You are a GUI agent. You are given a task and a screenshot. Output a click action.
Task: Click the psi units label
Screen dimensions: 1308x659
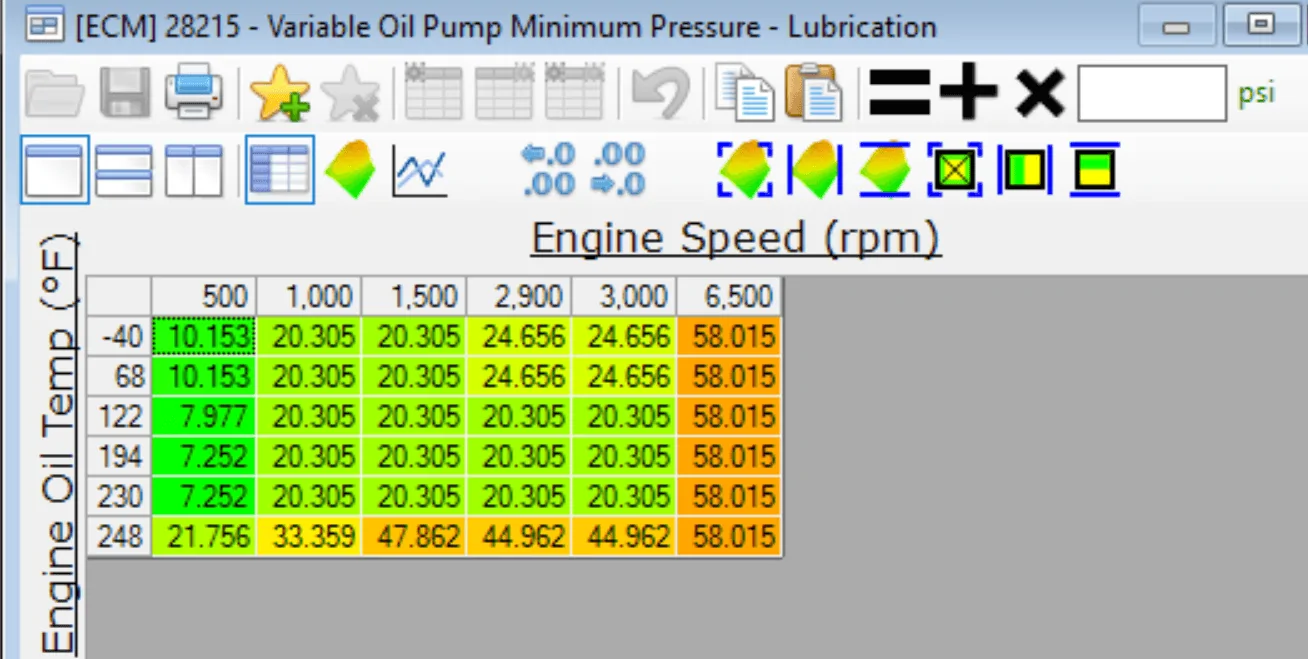point(1257,94)
